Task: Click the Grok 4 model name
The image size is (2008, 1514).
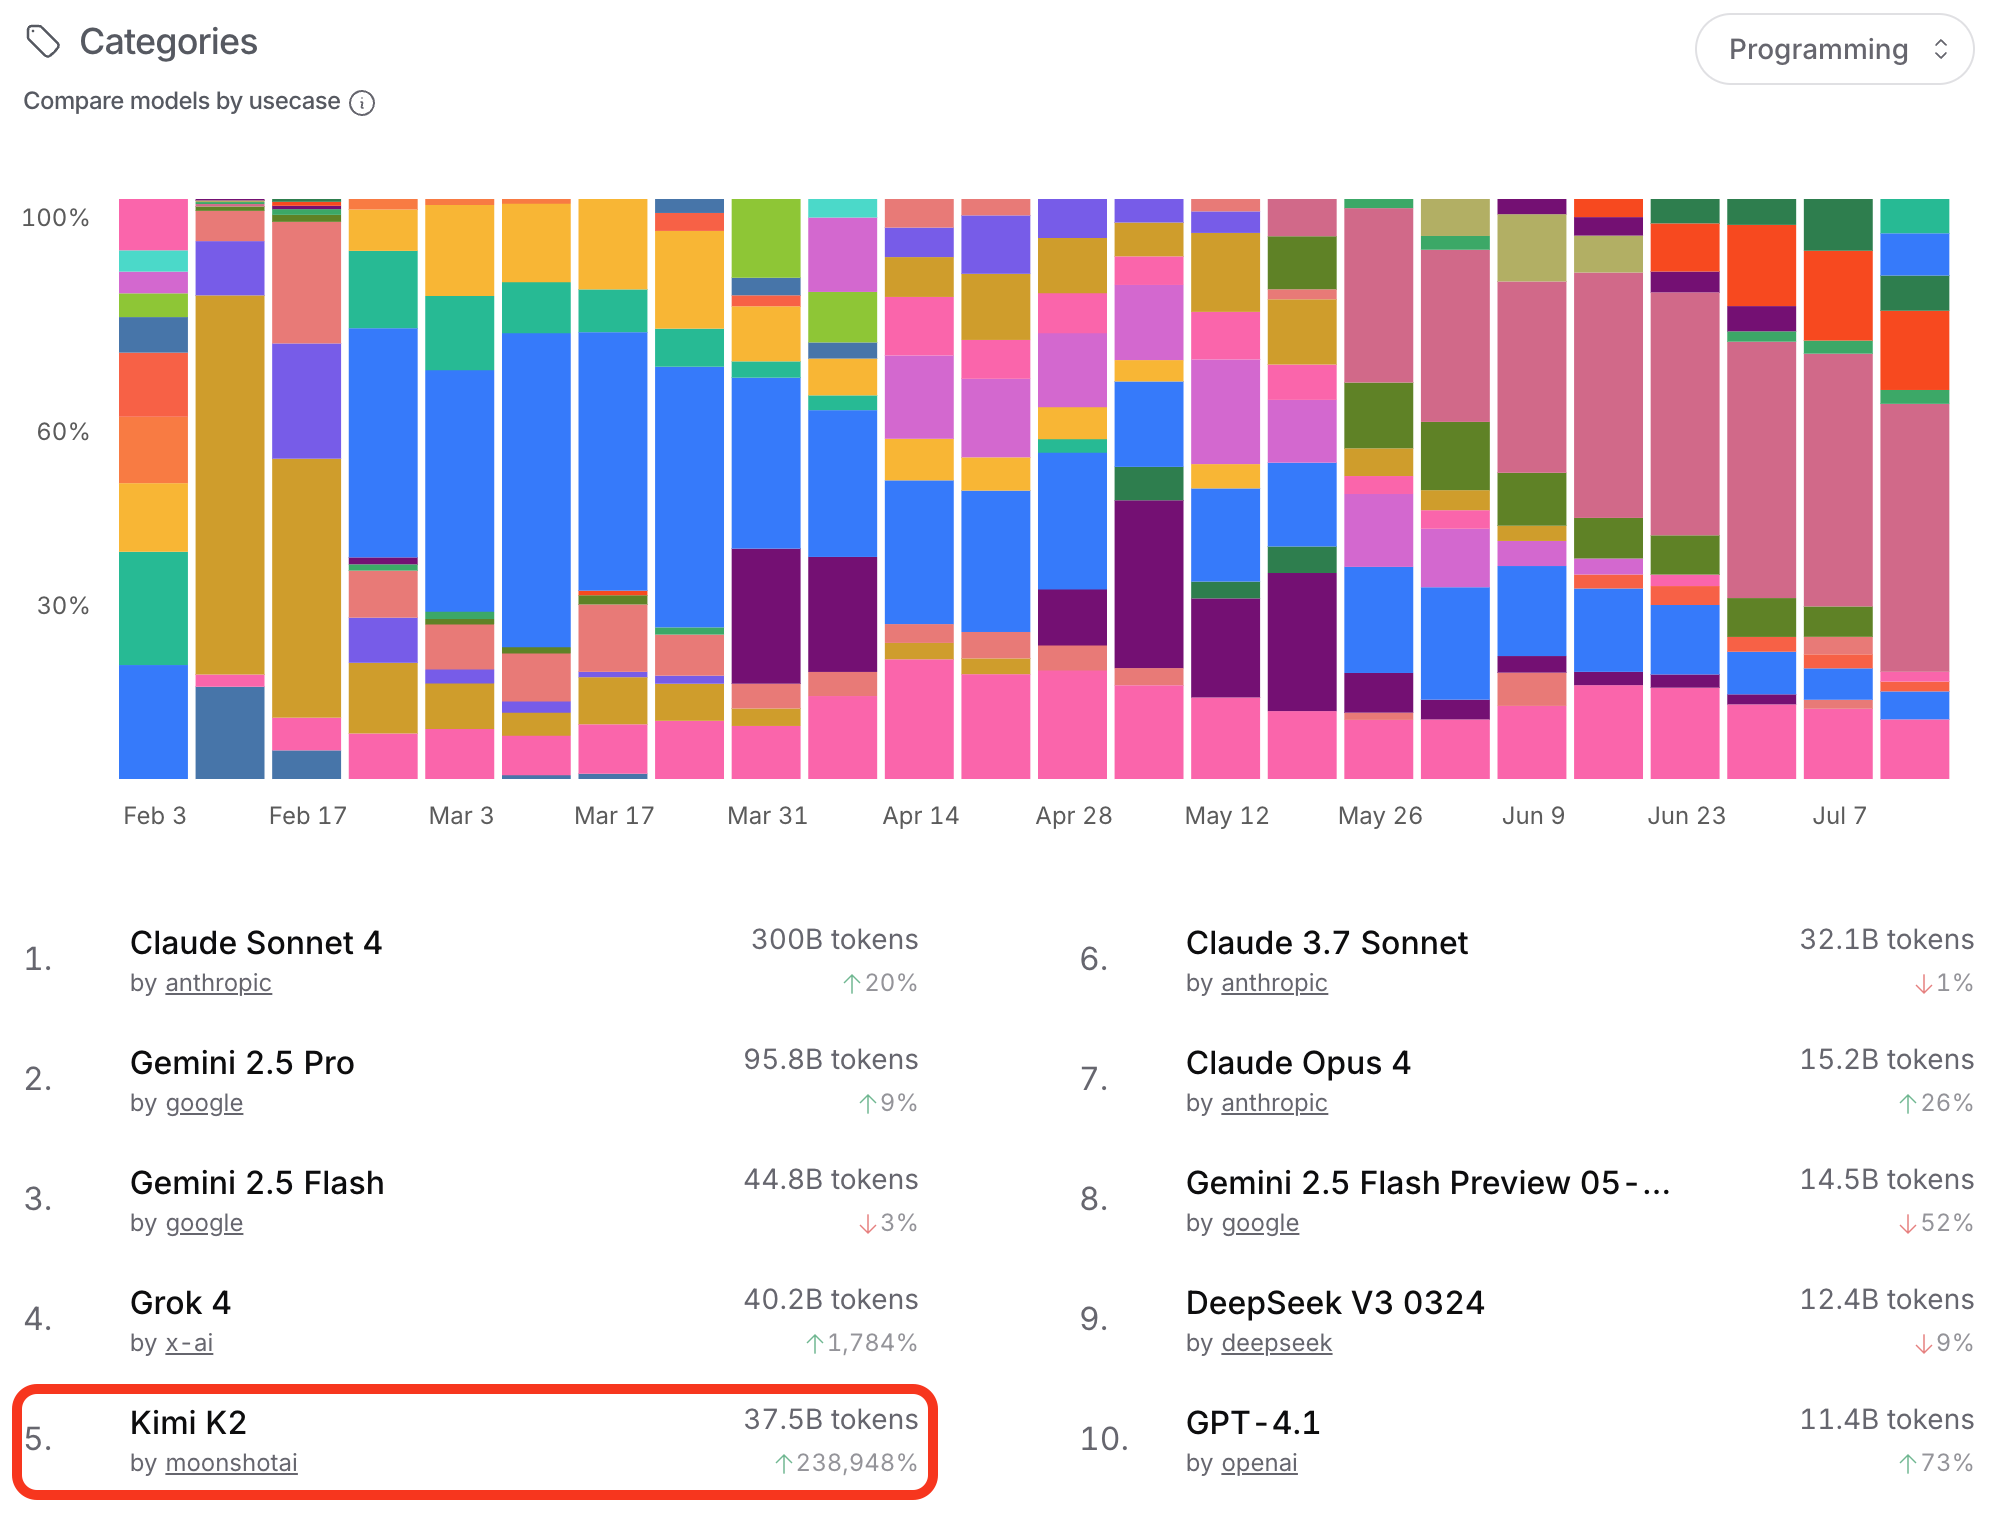Action: [x=180, y=1302]
